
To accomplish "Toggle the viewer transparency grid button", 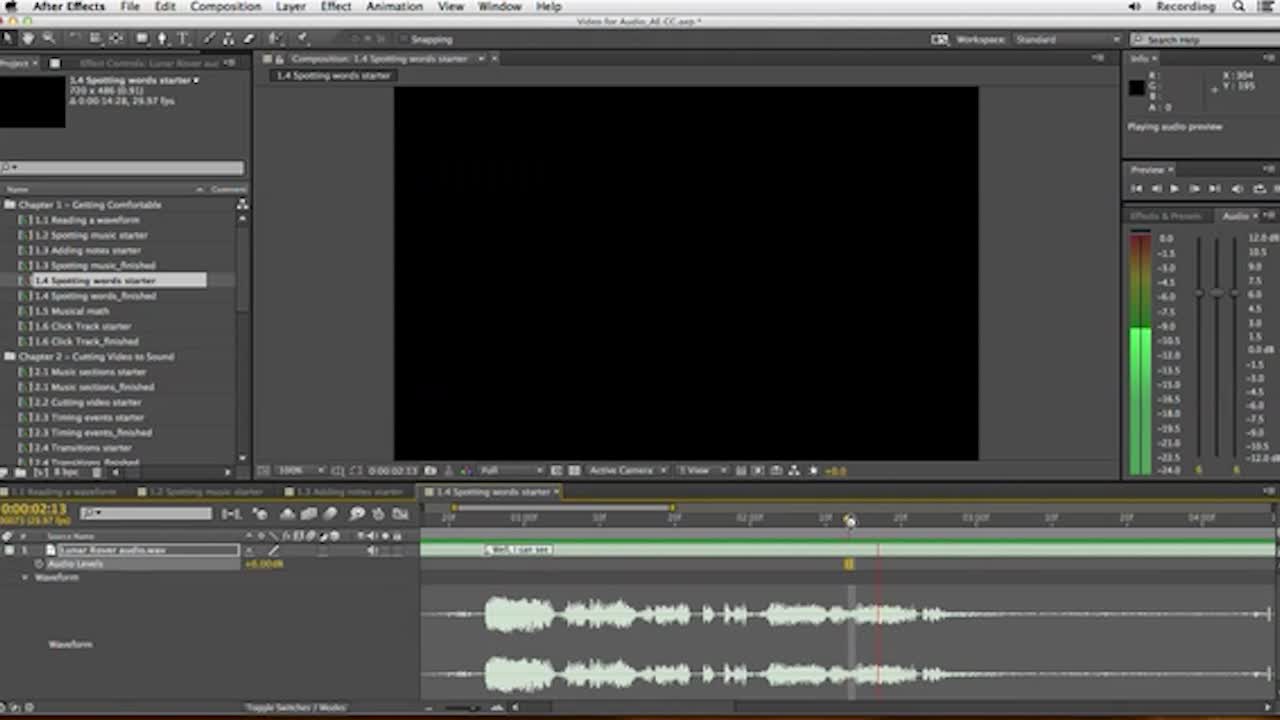I will click(574, 470).
